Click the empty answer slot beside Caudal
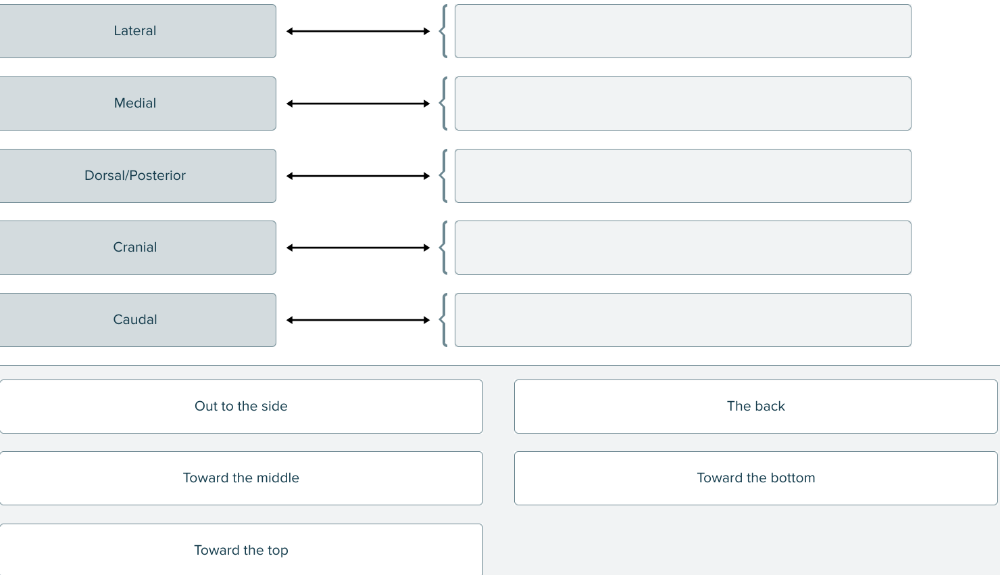1000x575 pixels. point(683,320)
